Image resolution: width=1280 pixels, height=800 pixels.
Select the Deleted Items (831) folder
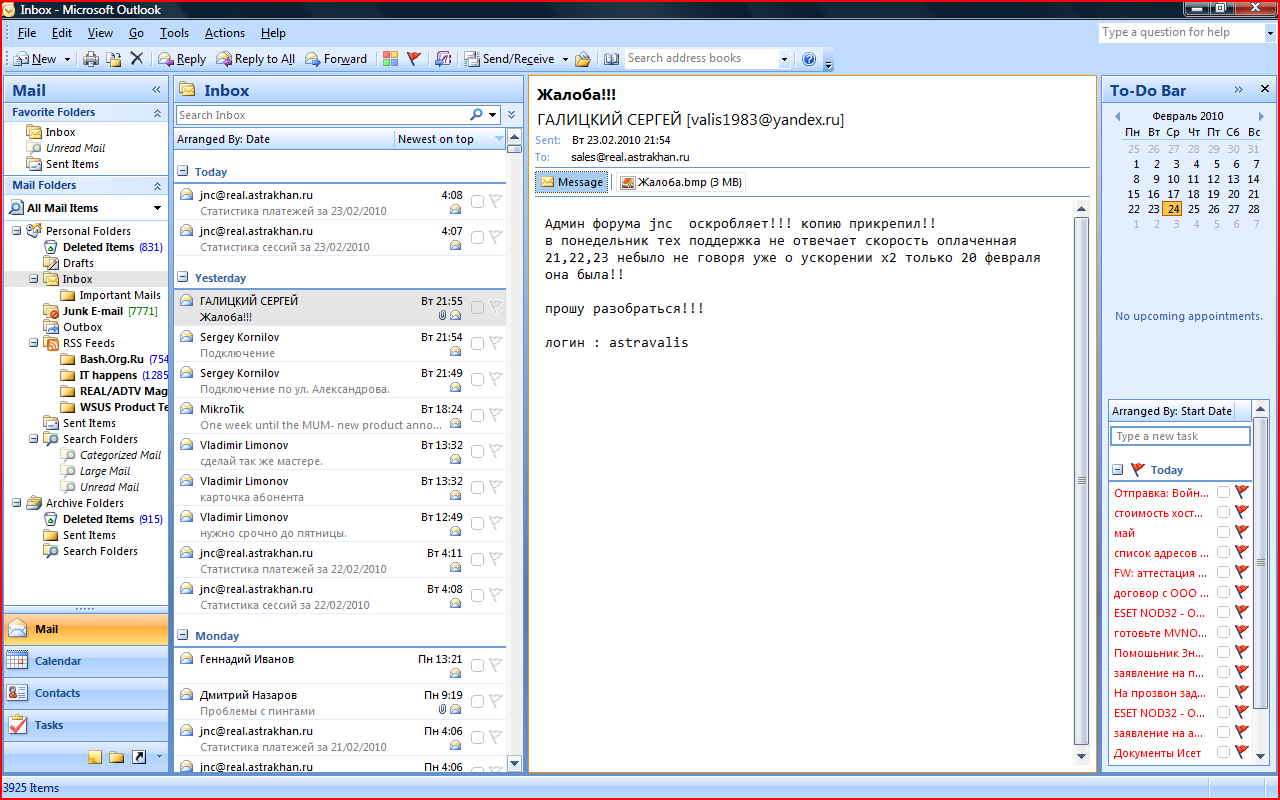point(103,247)
